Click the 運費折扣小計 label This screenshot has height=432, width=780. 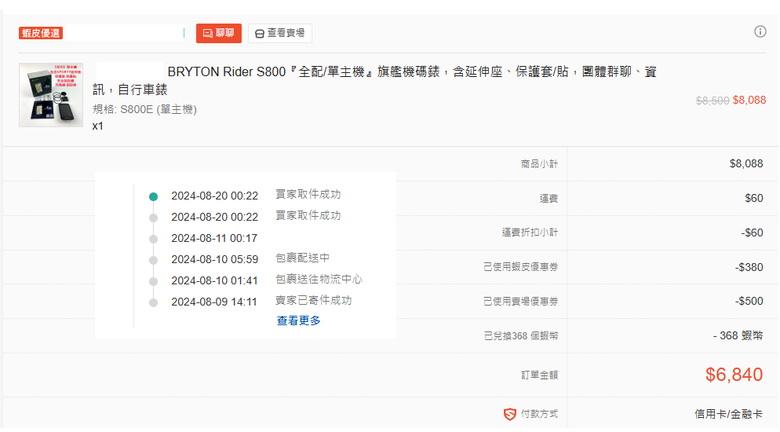pos(530,232)
